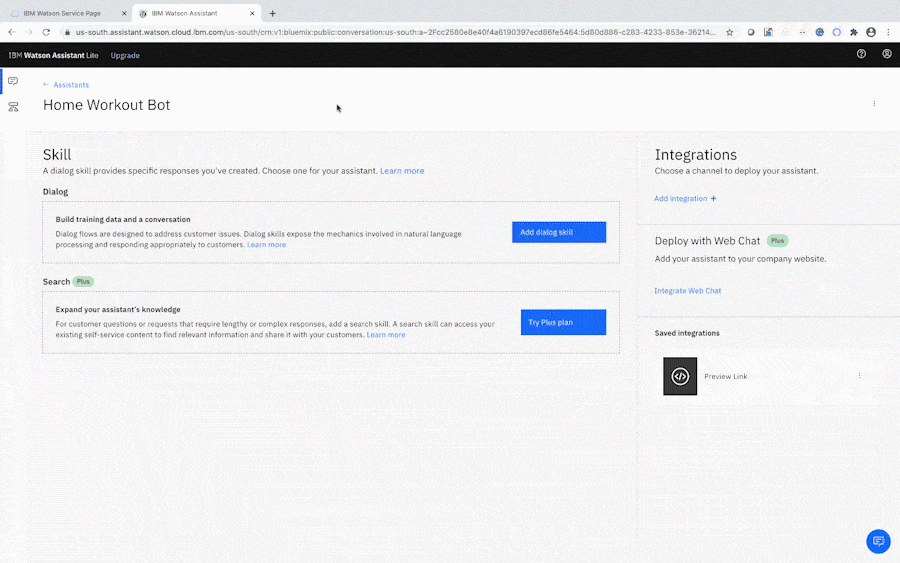Open the Chrome three-dot menu
Image resolution: width=900 pixels, height=563 pixels.
click(888, 32)
